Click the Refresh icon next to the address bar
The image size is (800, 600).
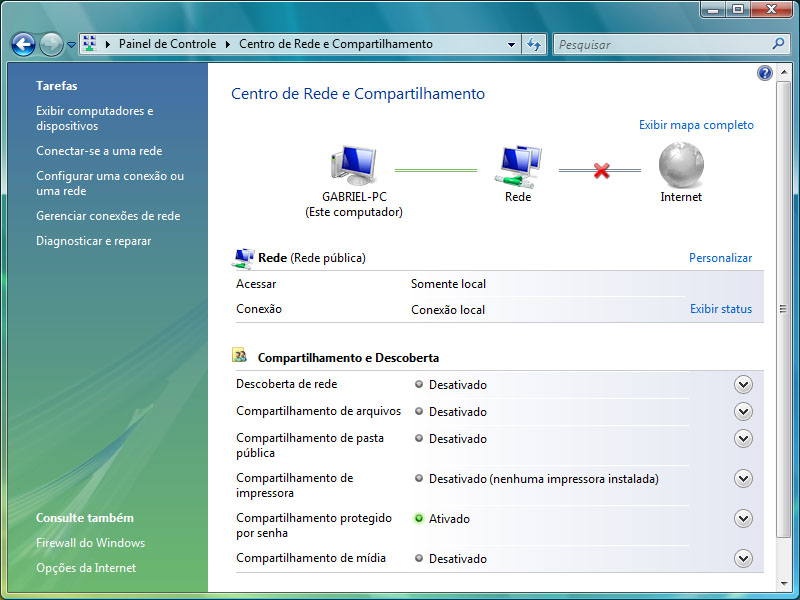(536, 44)
